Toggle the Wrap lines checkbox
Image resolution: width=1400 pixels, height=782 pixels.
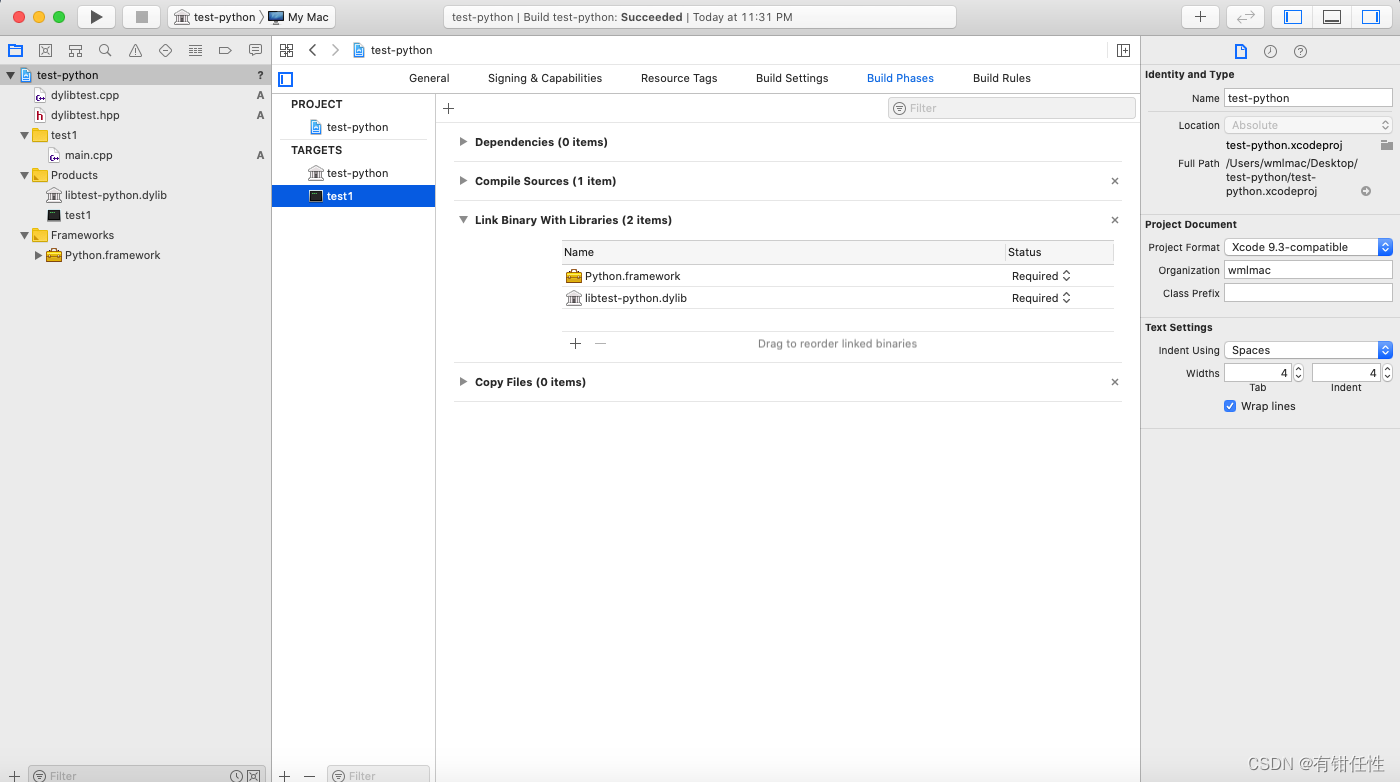tap(1230, 406)
